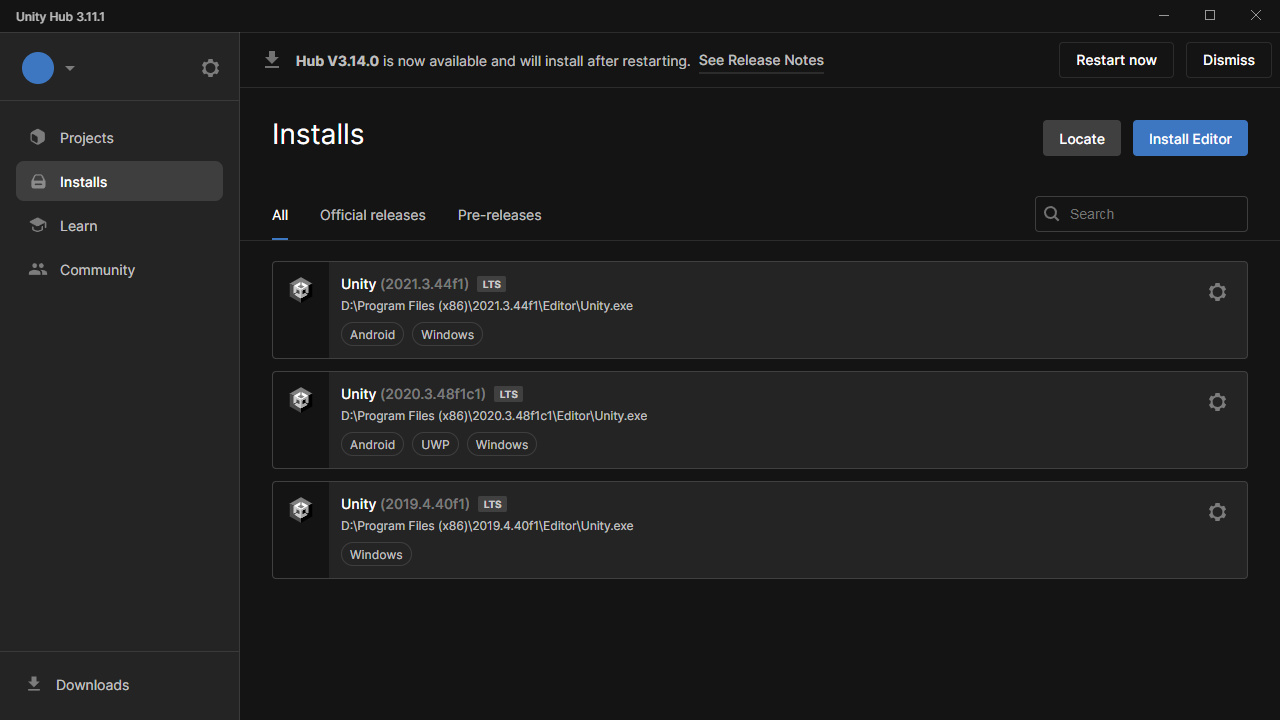Click the blue account avatar
Image resolution: width=1280 pixels, height=720 pixels.
pos(38,68)
